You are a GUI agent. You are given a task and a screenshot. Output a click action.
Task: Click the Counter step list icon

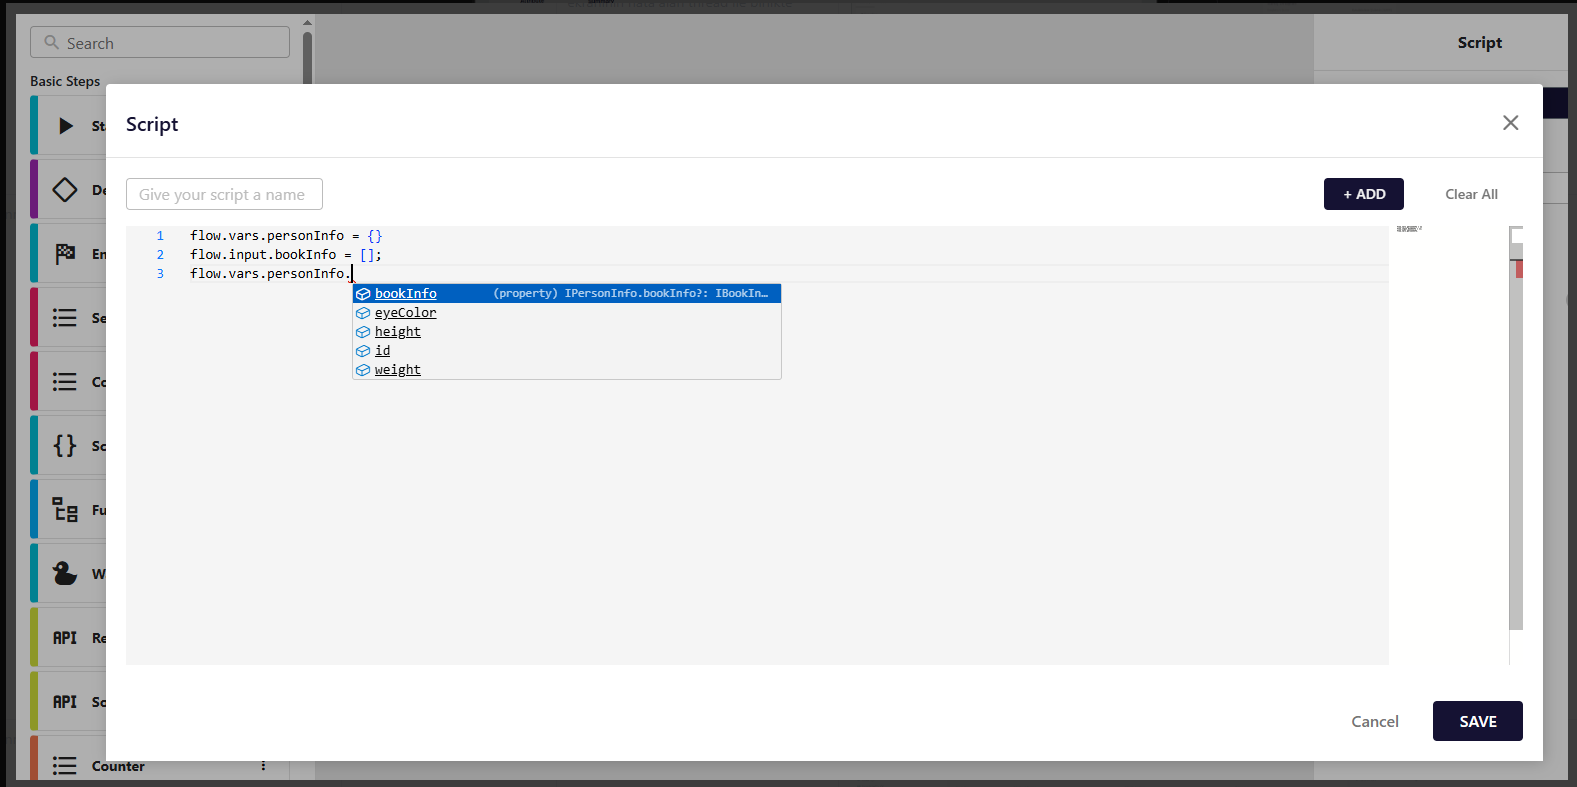point(65,766)
